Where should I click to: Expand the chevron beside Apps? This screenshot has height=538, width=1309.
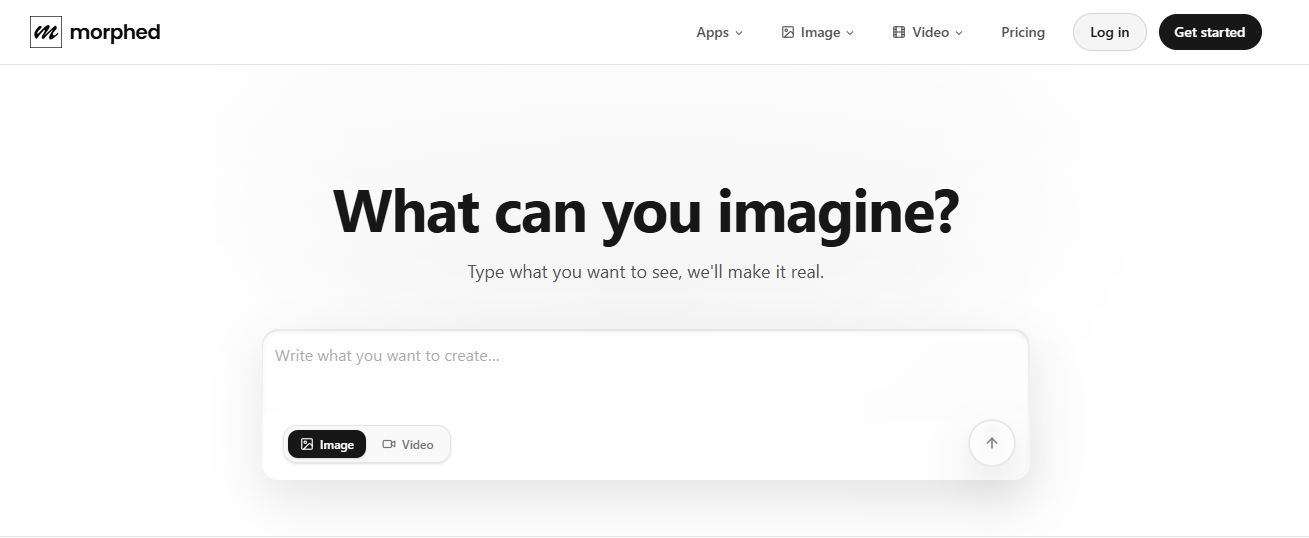click(739, 33)
